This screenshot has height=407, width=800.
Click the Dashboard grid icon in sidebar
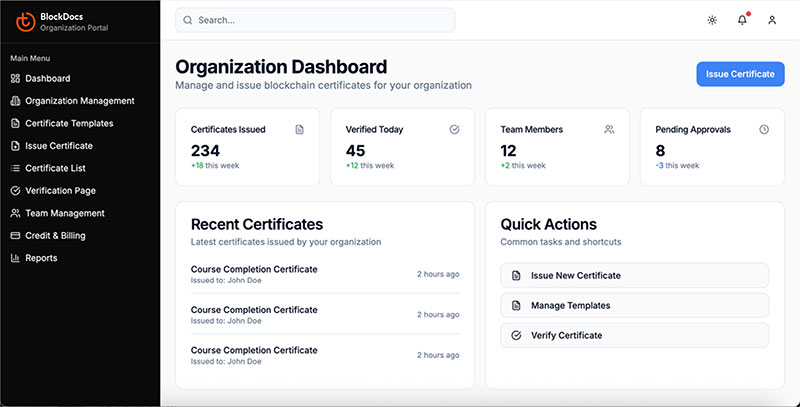click(x=15, y=78)
